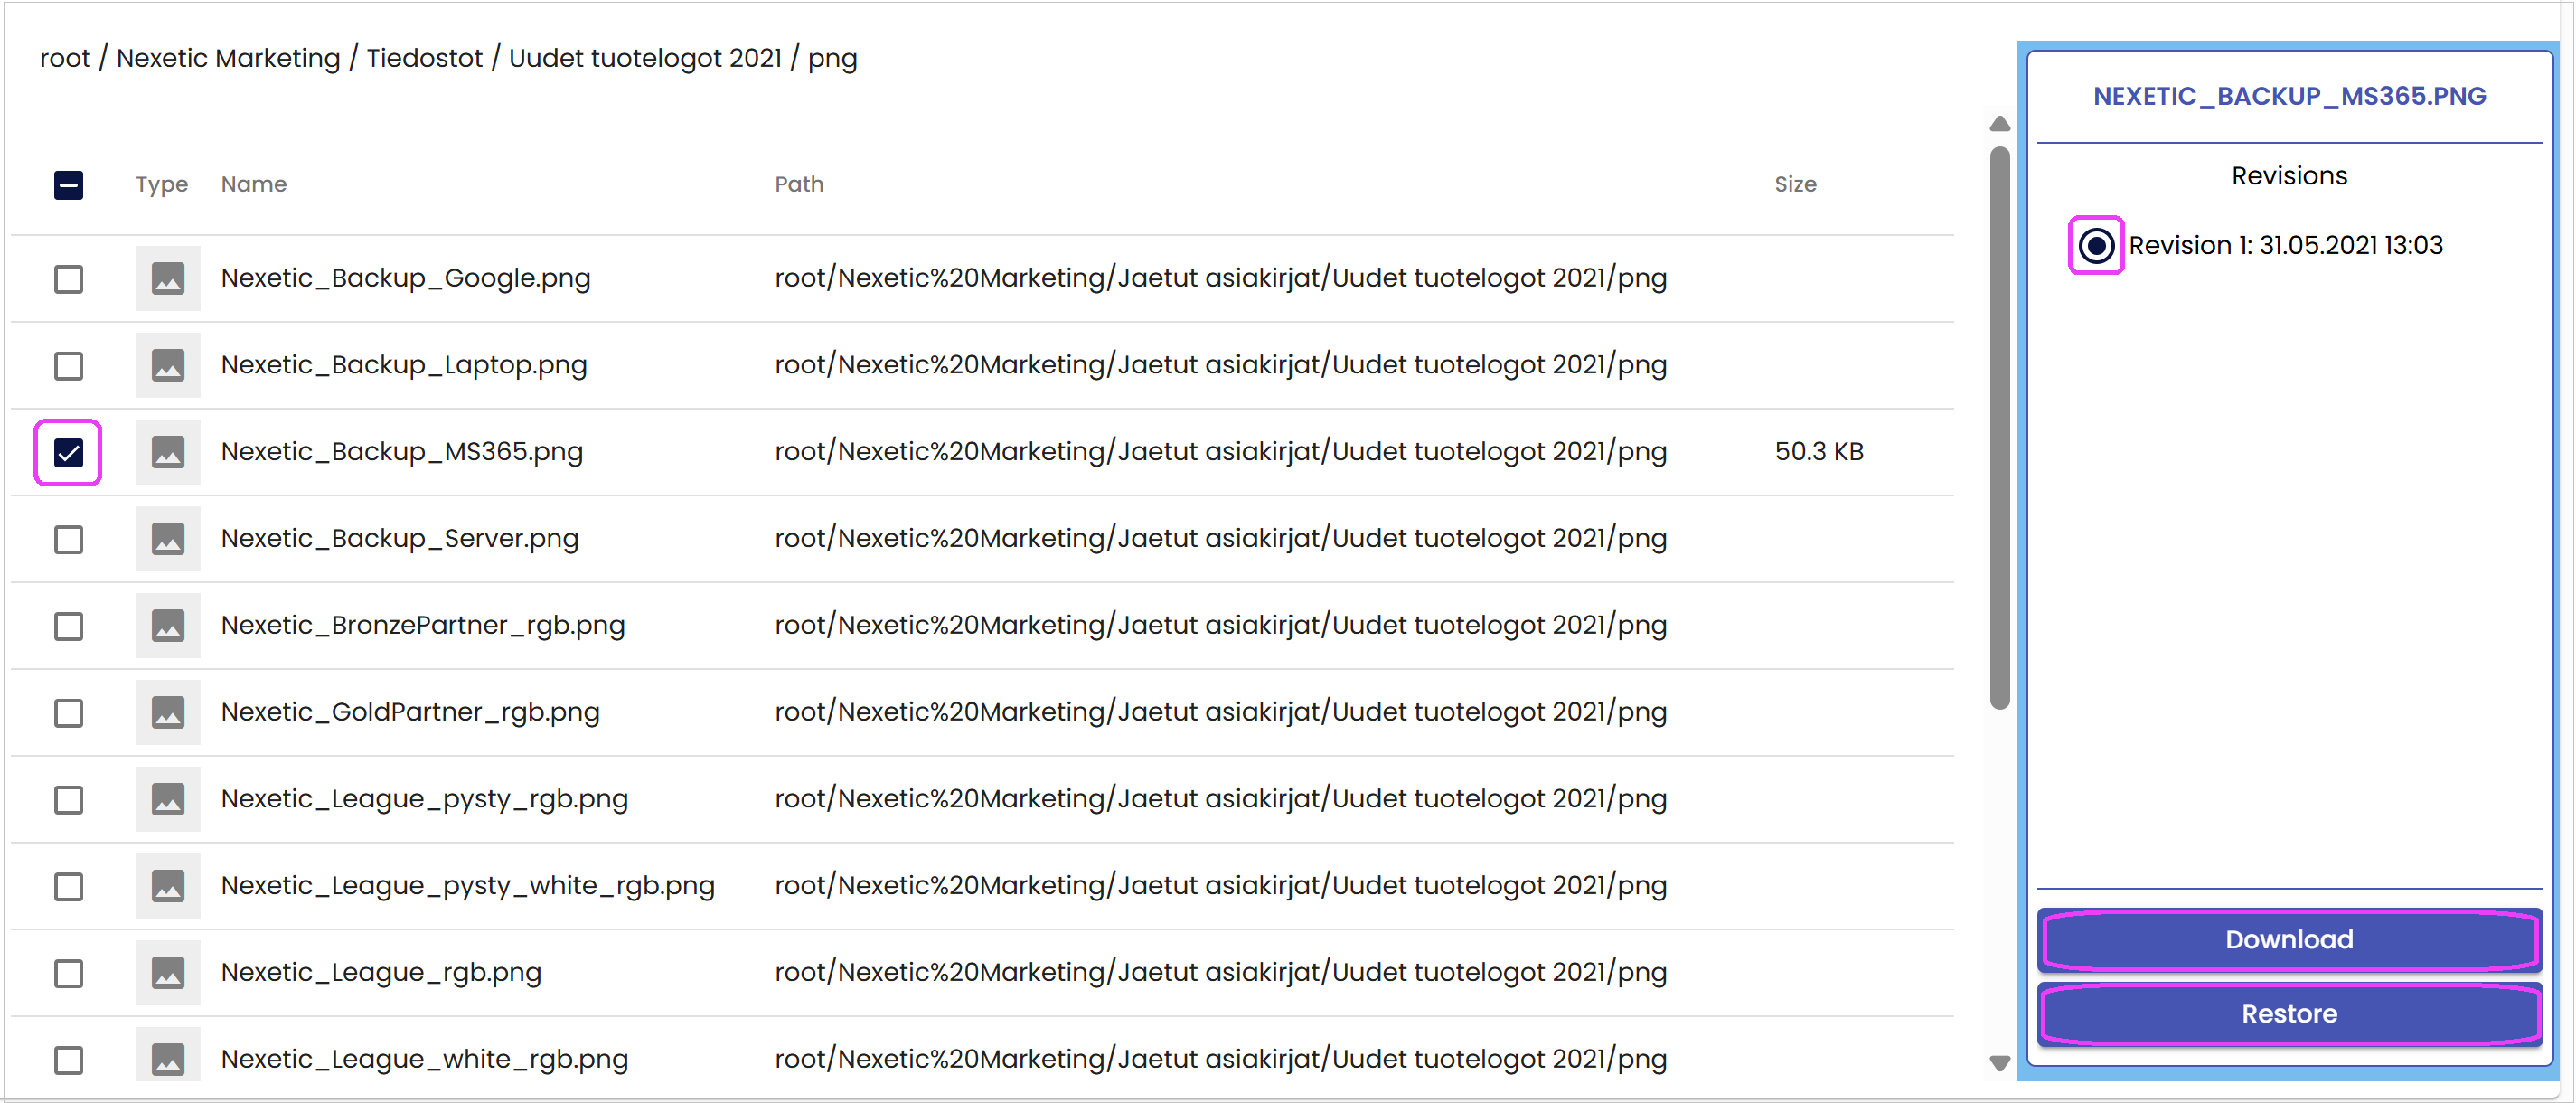Sort by Path column header

pyautogui.click(x=799, y=184)
